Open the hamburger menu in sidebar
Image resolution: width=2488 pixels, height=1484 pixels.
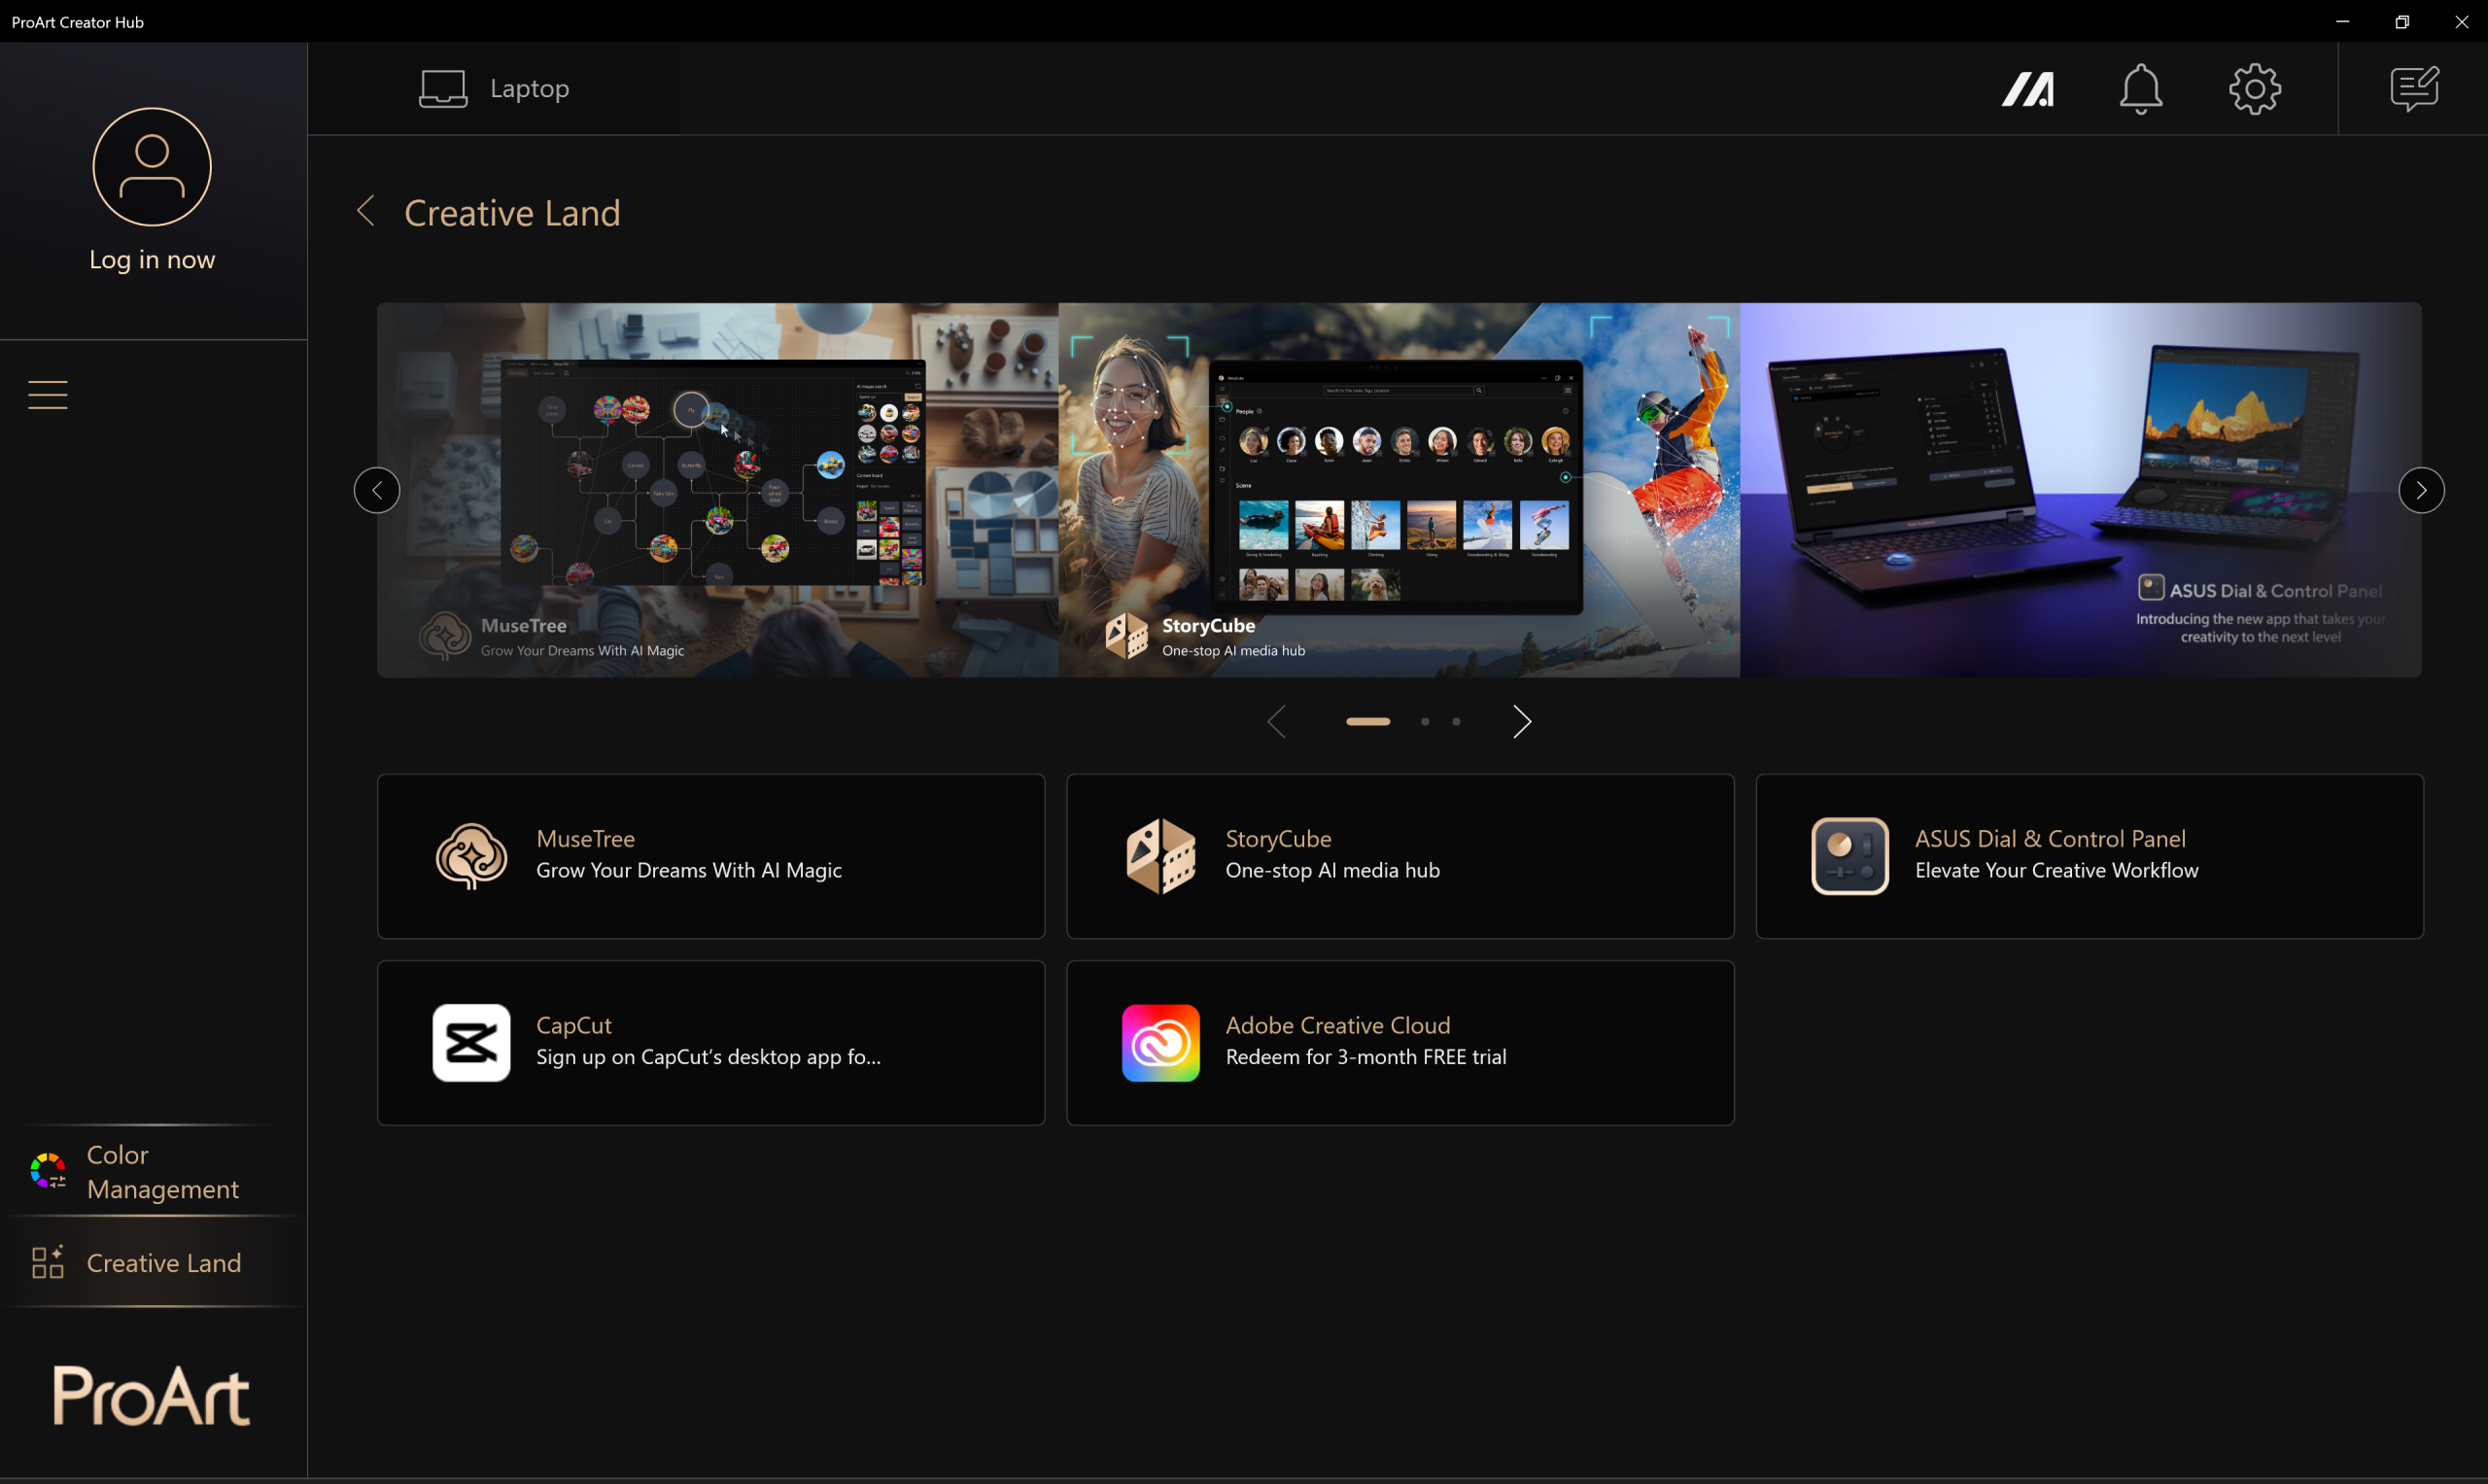pos(48,395)
